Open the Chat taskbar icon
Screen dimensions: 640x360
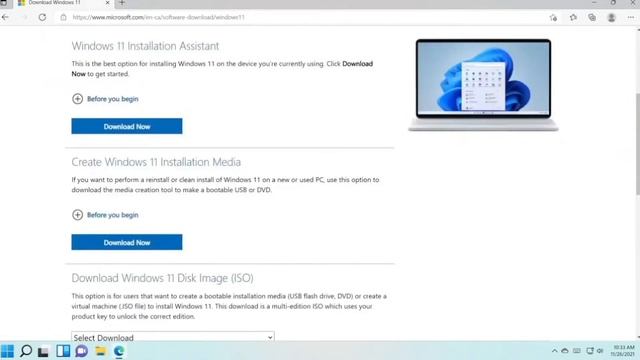tap(82, 351)
